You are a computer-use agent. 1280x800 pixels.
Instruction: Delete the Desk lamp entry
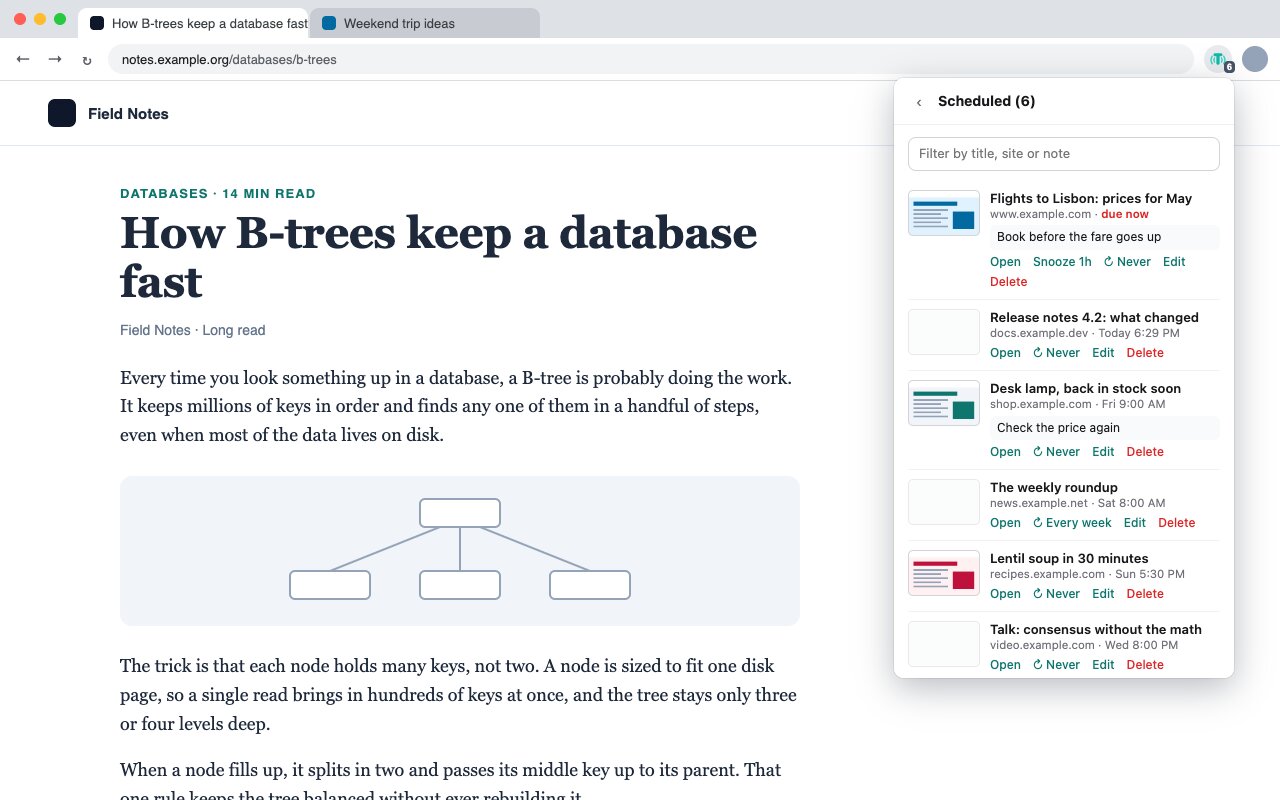[1145, 452]
